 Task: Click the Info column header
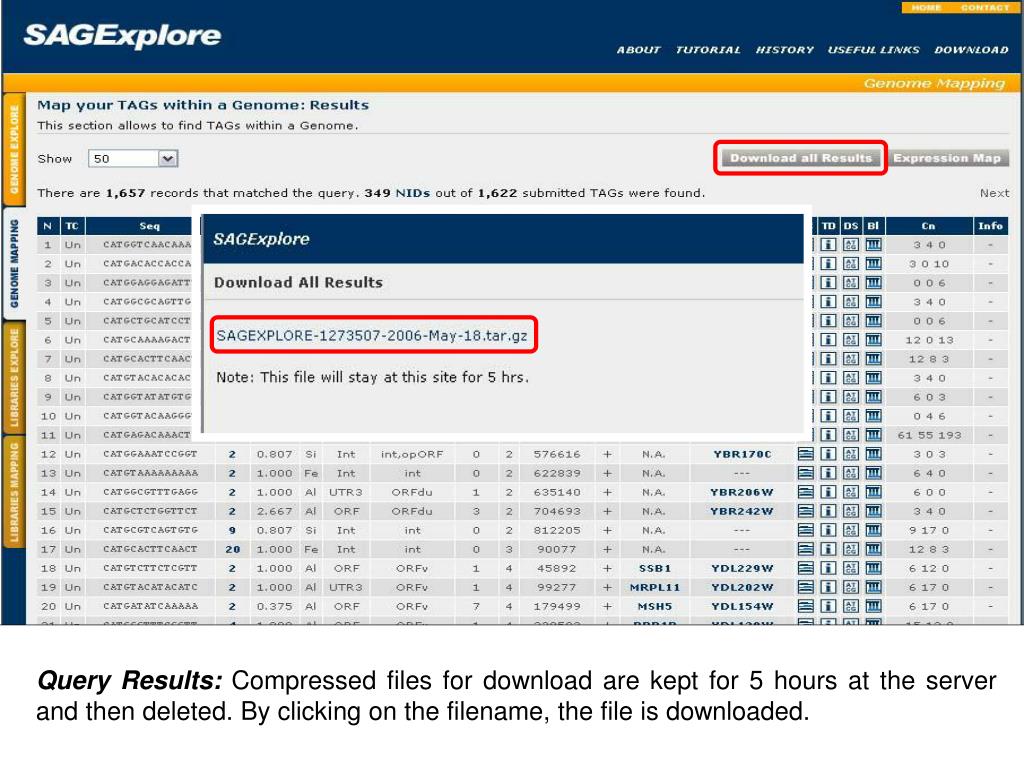coord(990,226)
